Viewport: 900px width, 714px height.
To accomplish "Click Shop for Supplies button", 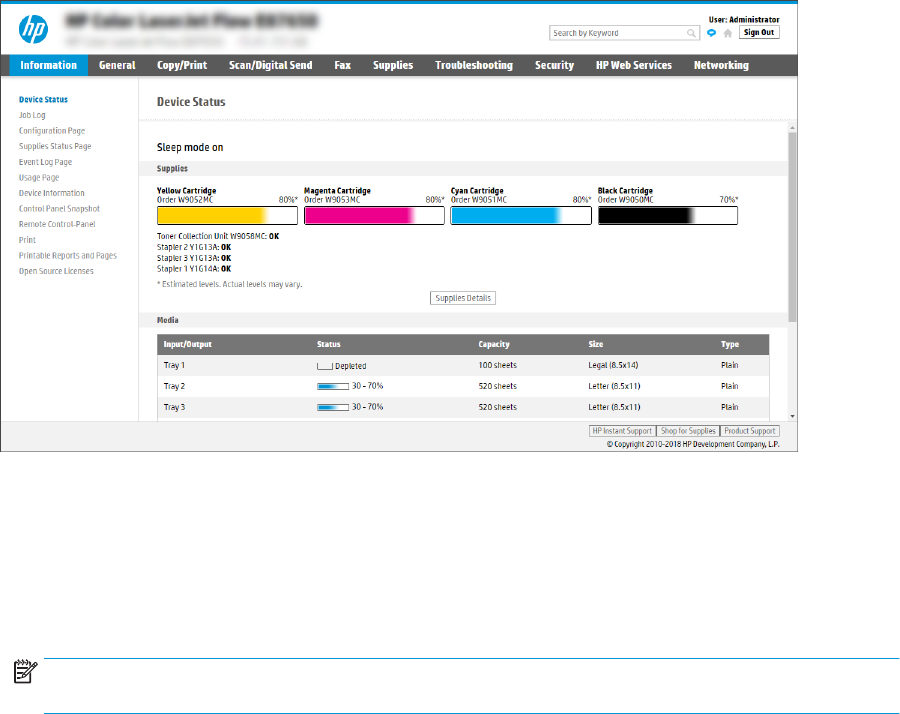I will [x=688, y=431].
